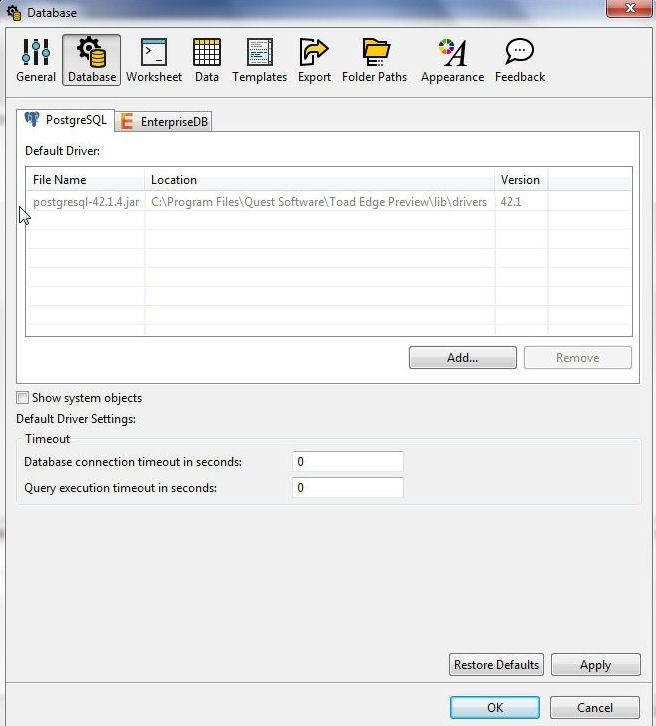This screenshot has height=726, width=656.
Task: Enable Show system objects checkbox
Action: click(22, 398)
